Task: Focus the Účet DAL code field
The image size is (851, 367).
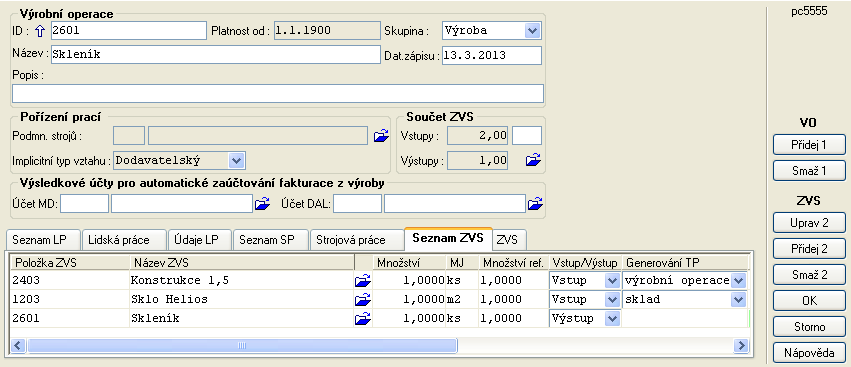Action: pyautogui.click(x=358, y=204)
